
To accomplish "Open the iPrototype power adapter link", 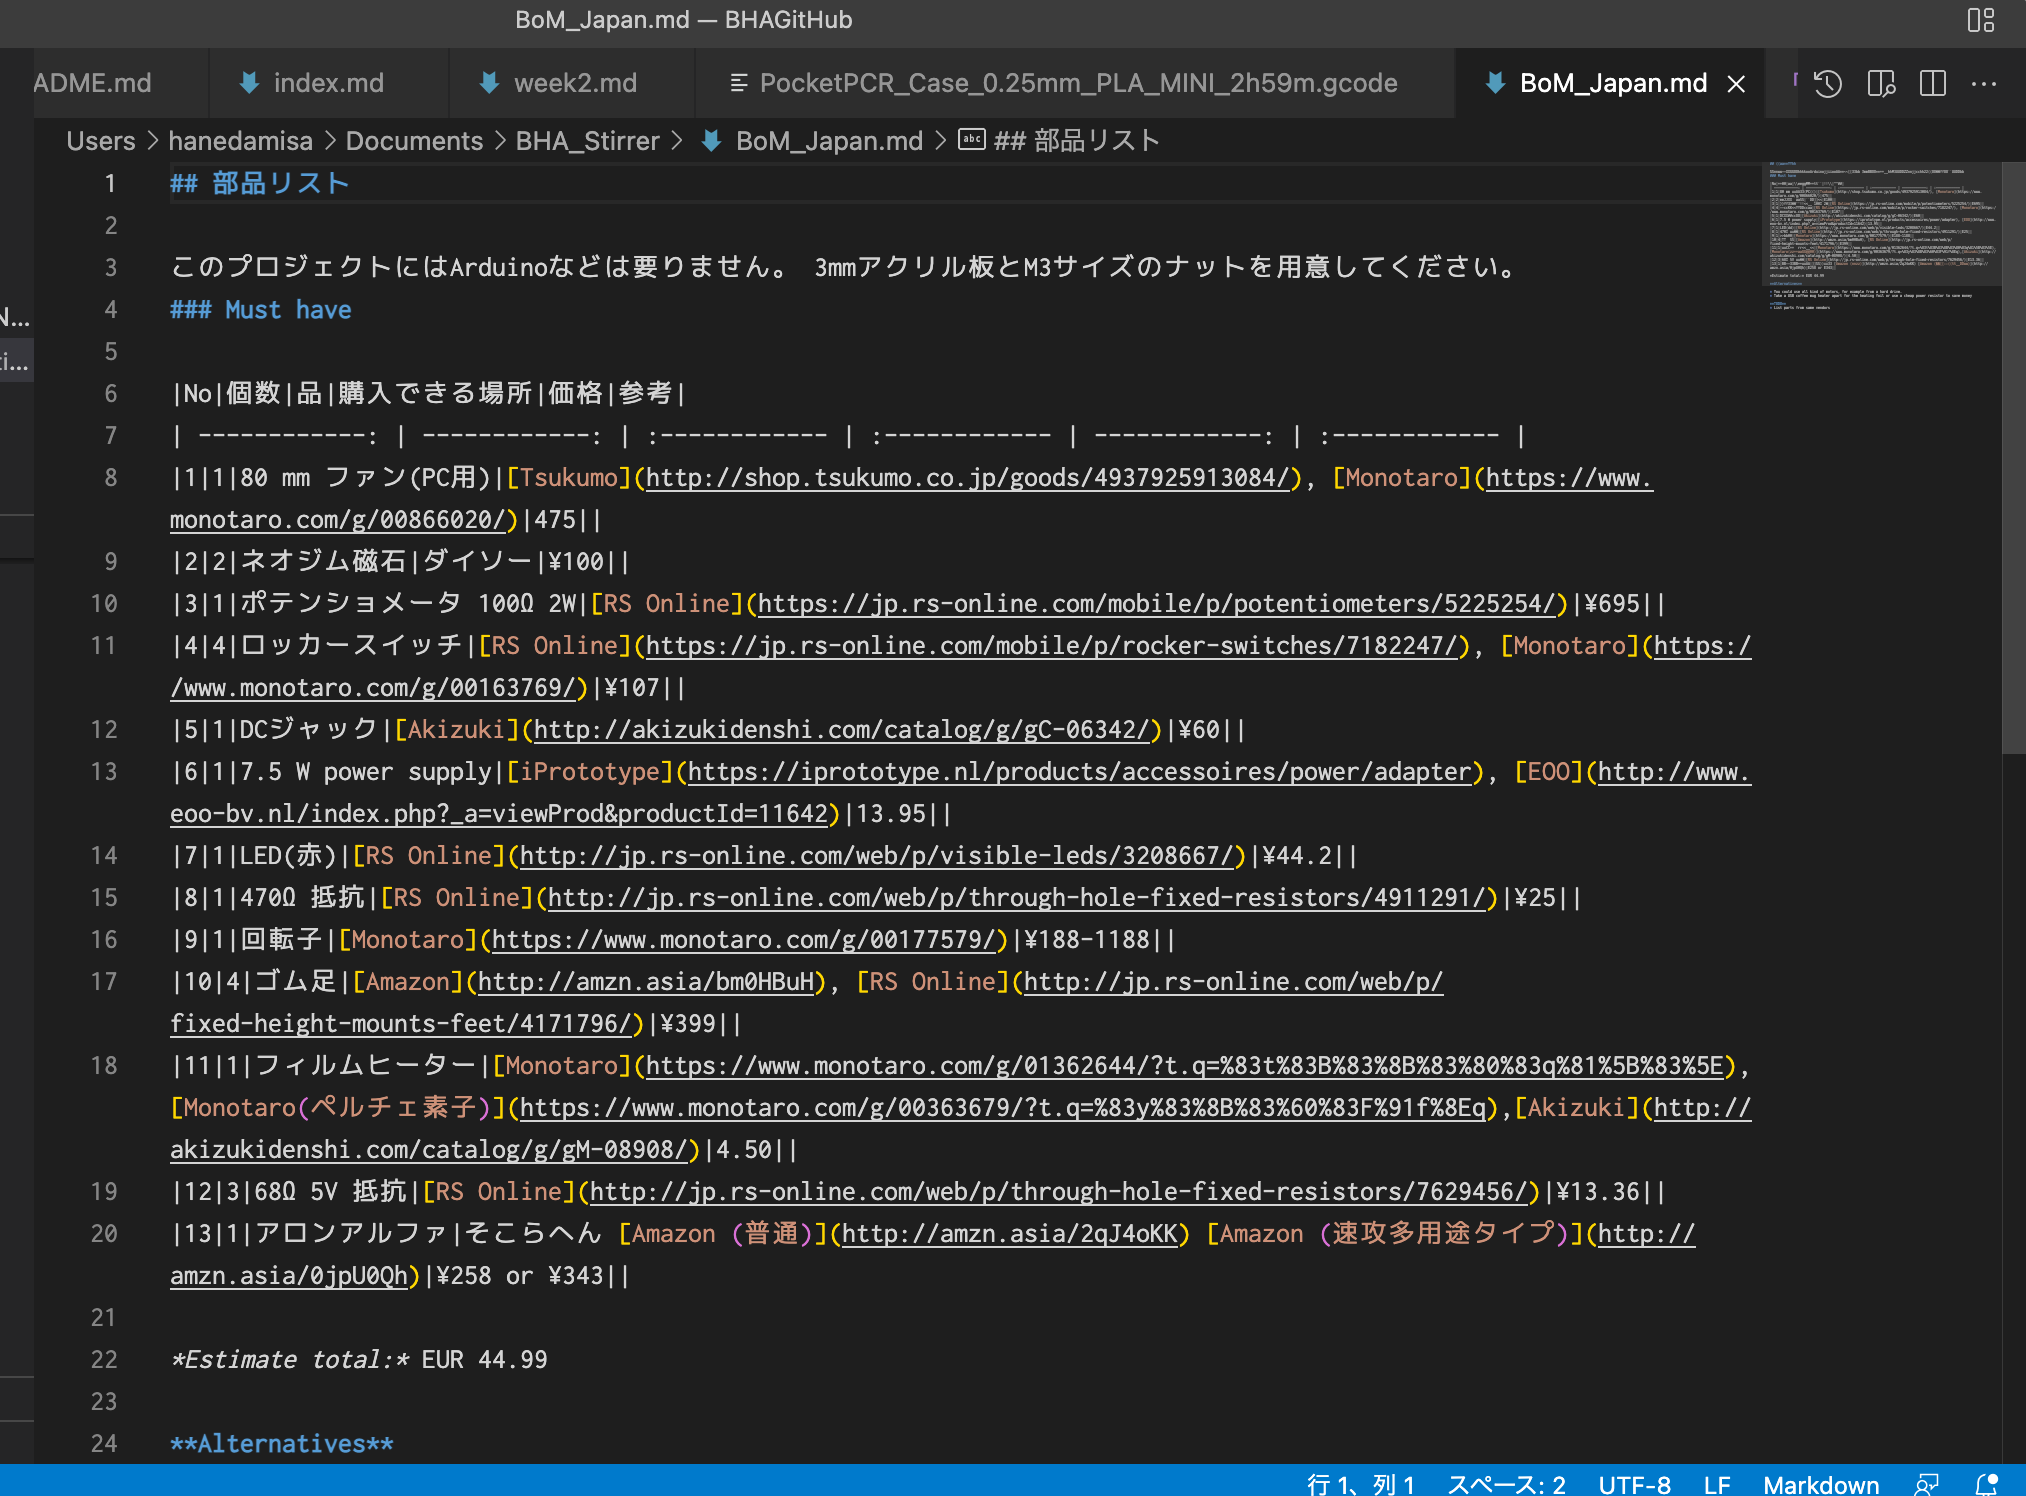I will click(x=1079, y=772).
